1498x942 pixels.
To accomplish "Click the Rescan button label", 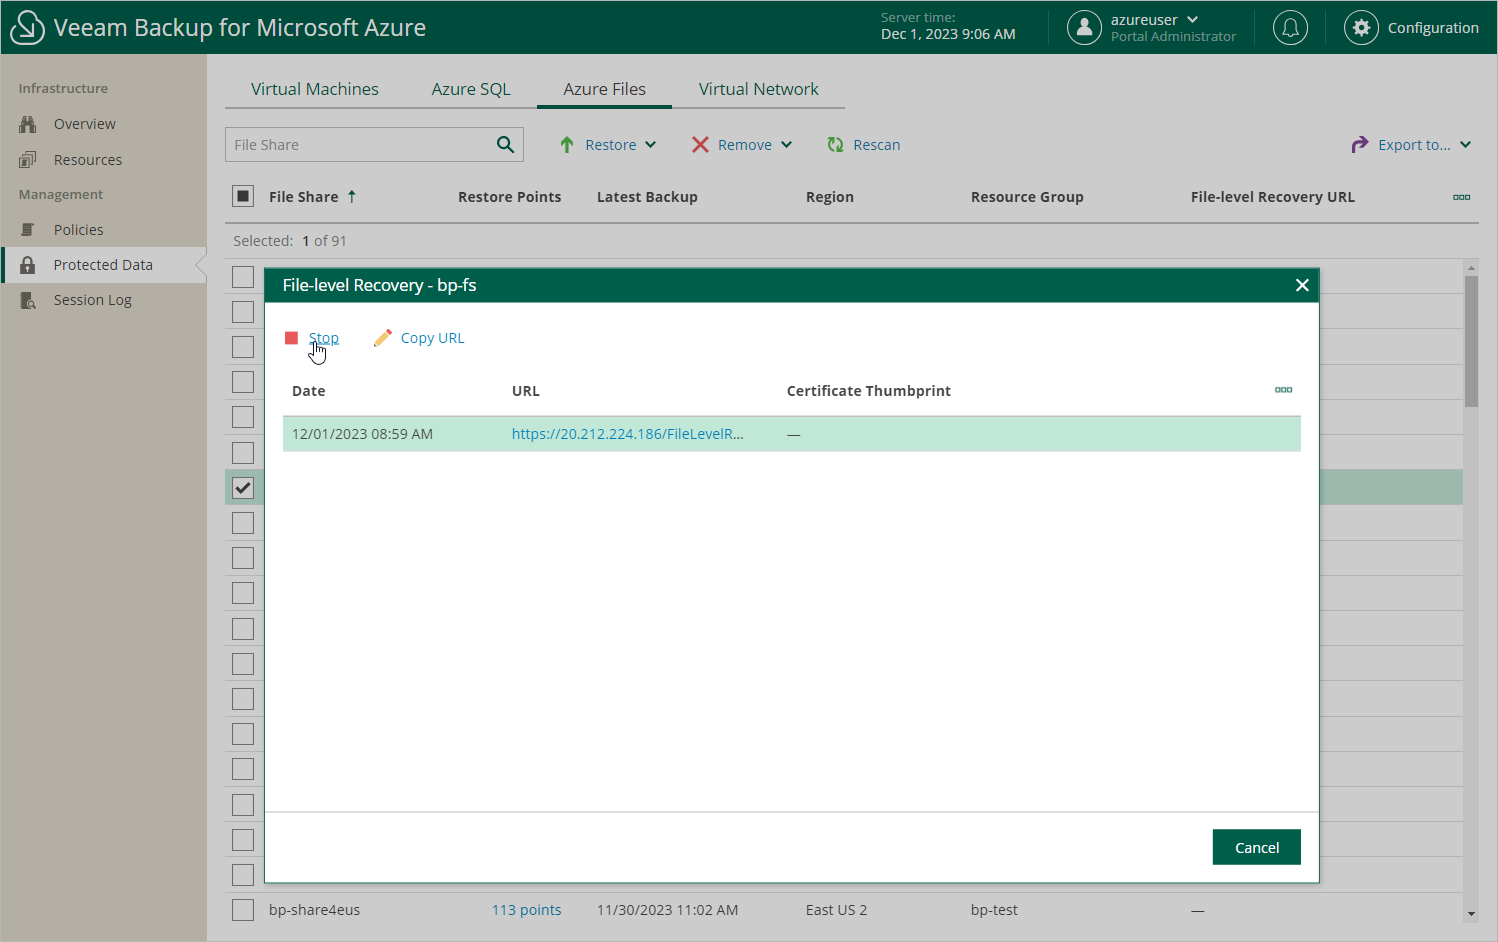I will click(877, 145).
